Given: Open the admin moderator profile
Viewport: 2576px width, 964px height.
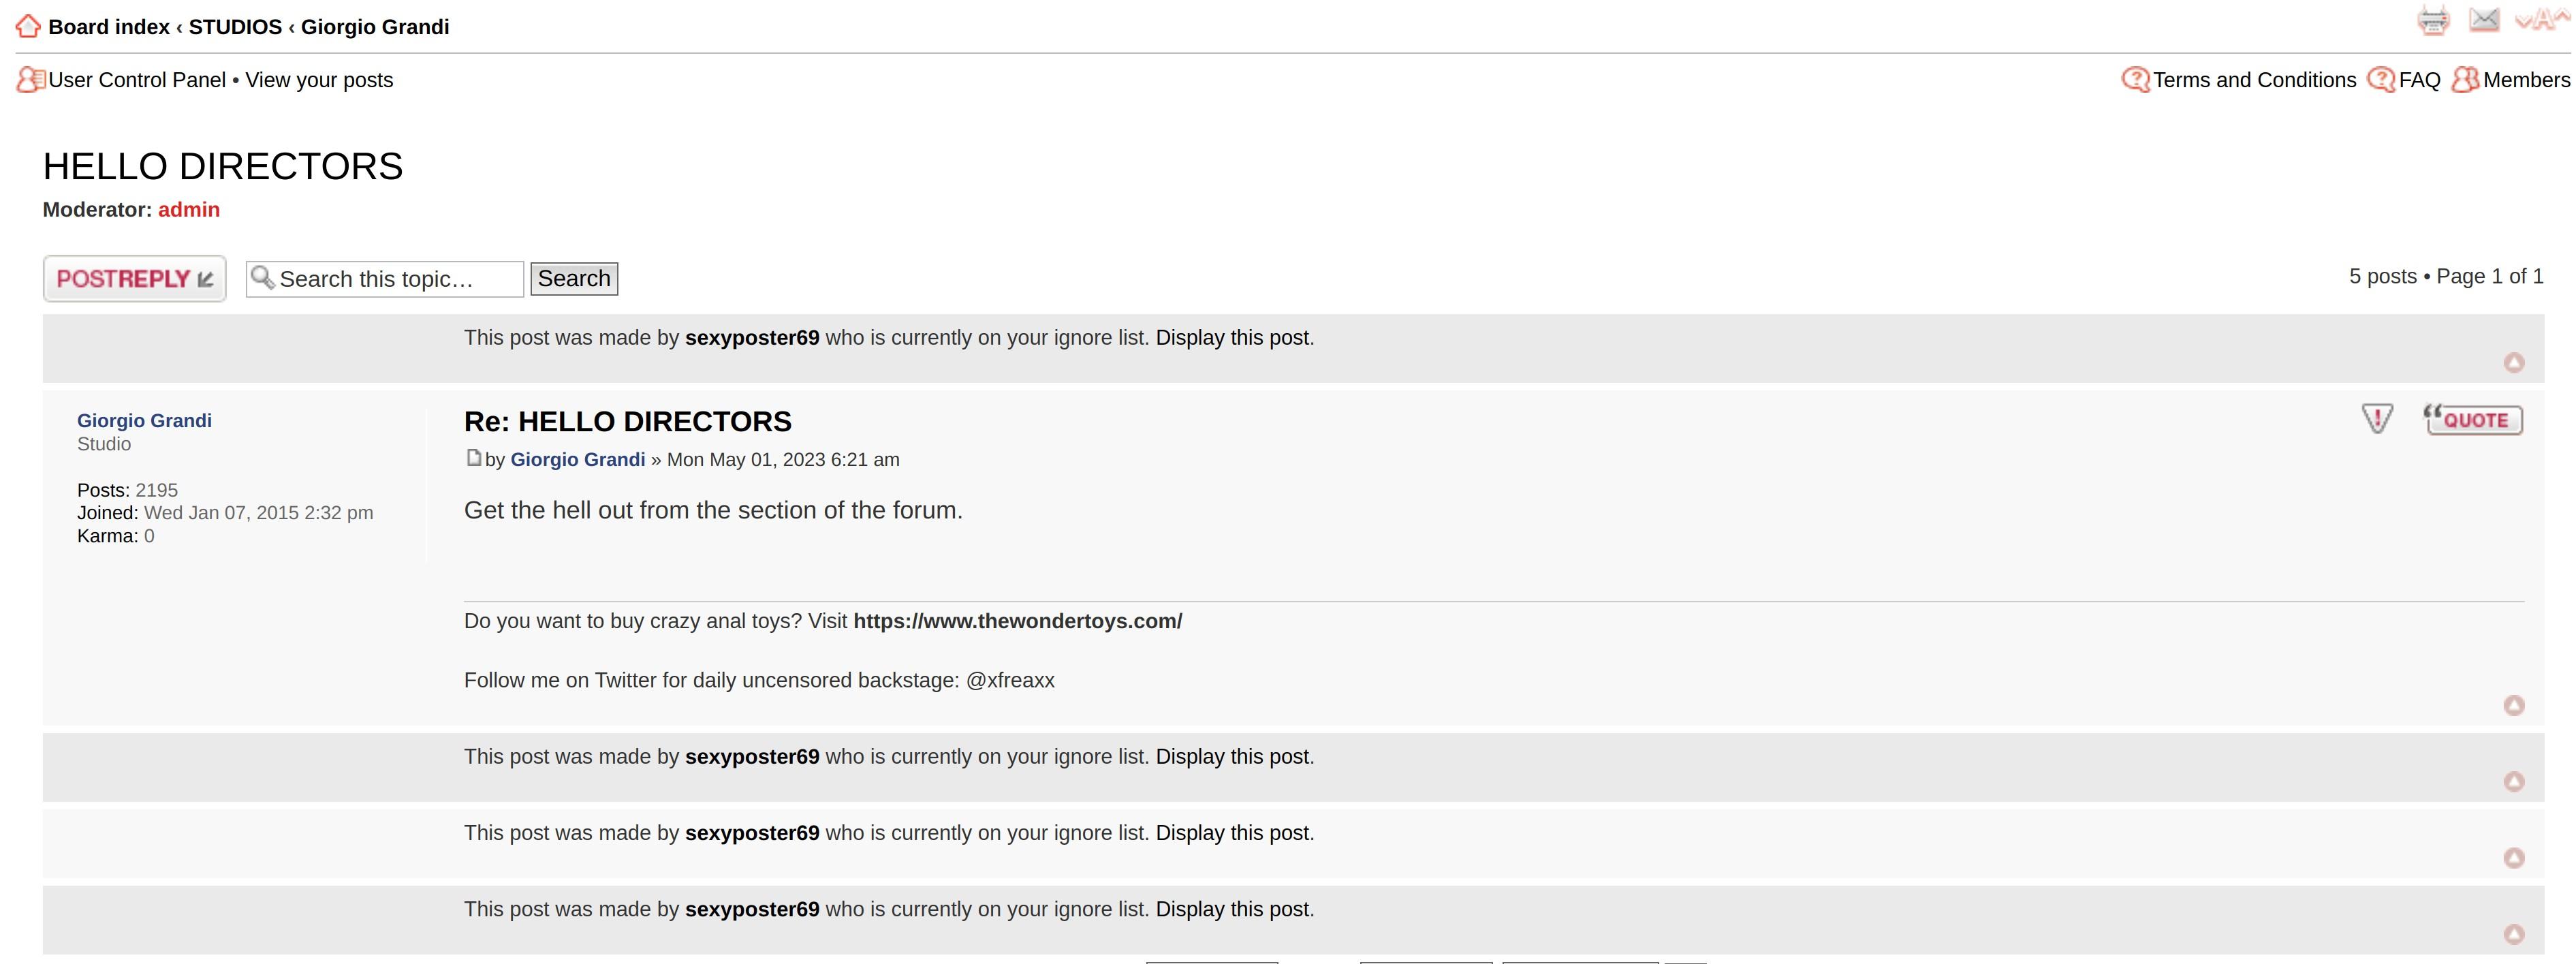Looking at the screenshot, I should point(189,210).
